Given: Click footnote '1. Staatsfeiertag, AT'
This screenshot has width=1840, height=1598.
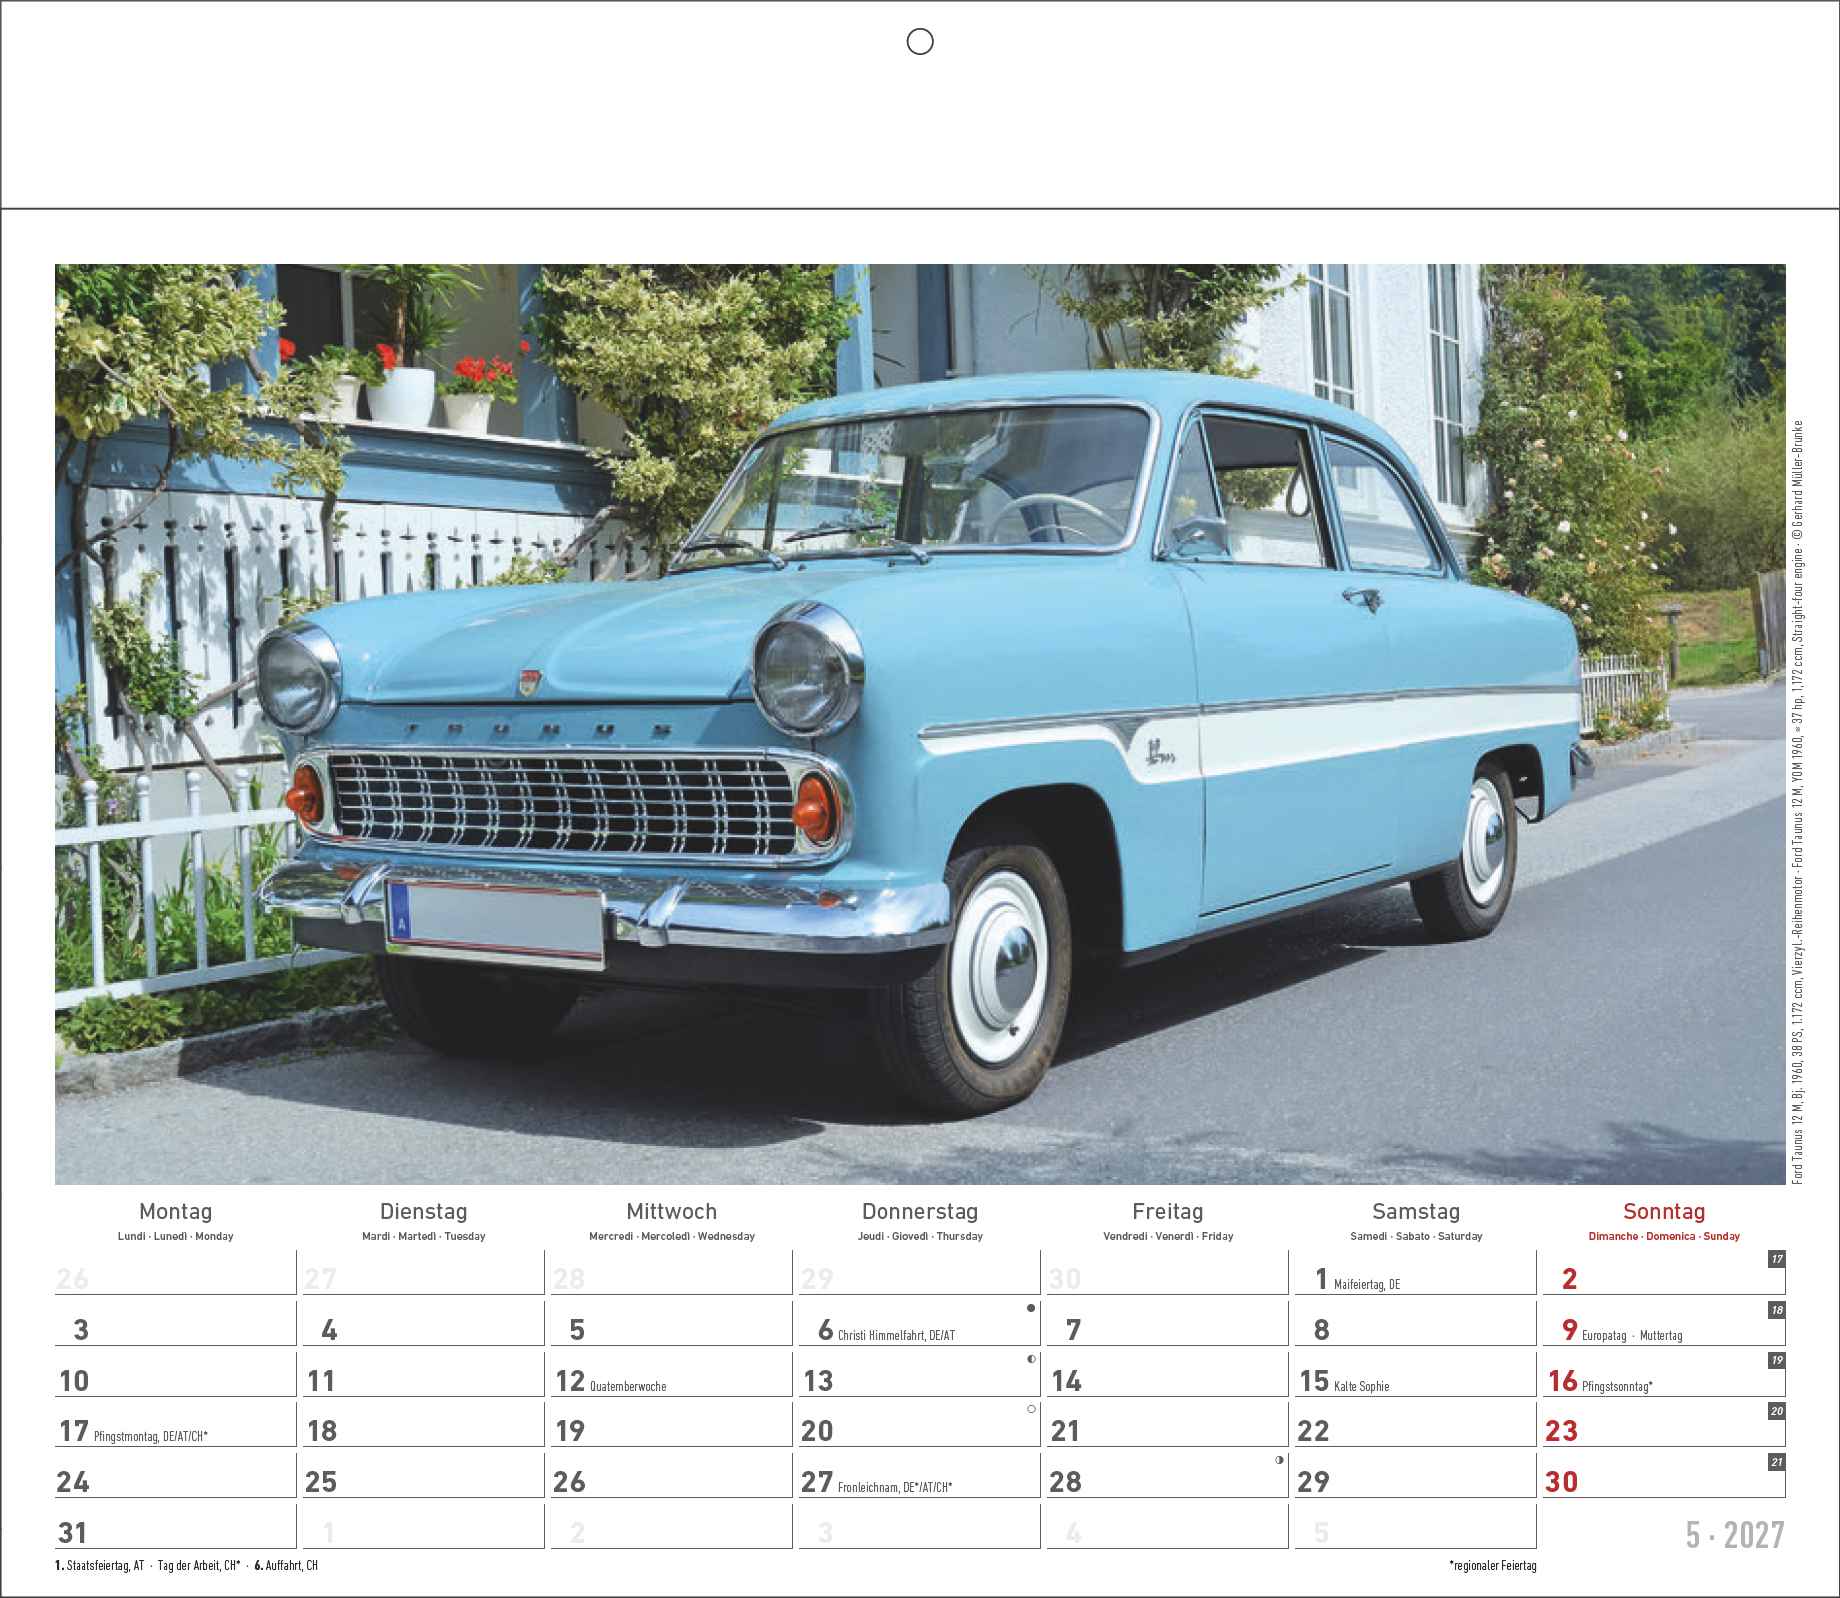Looking at the screenshot, I should tap(100, 1565).
